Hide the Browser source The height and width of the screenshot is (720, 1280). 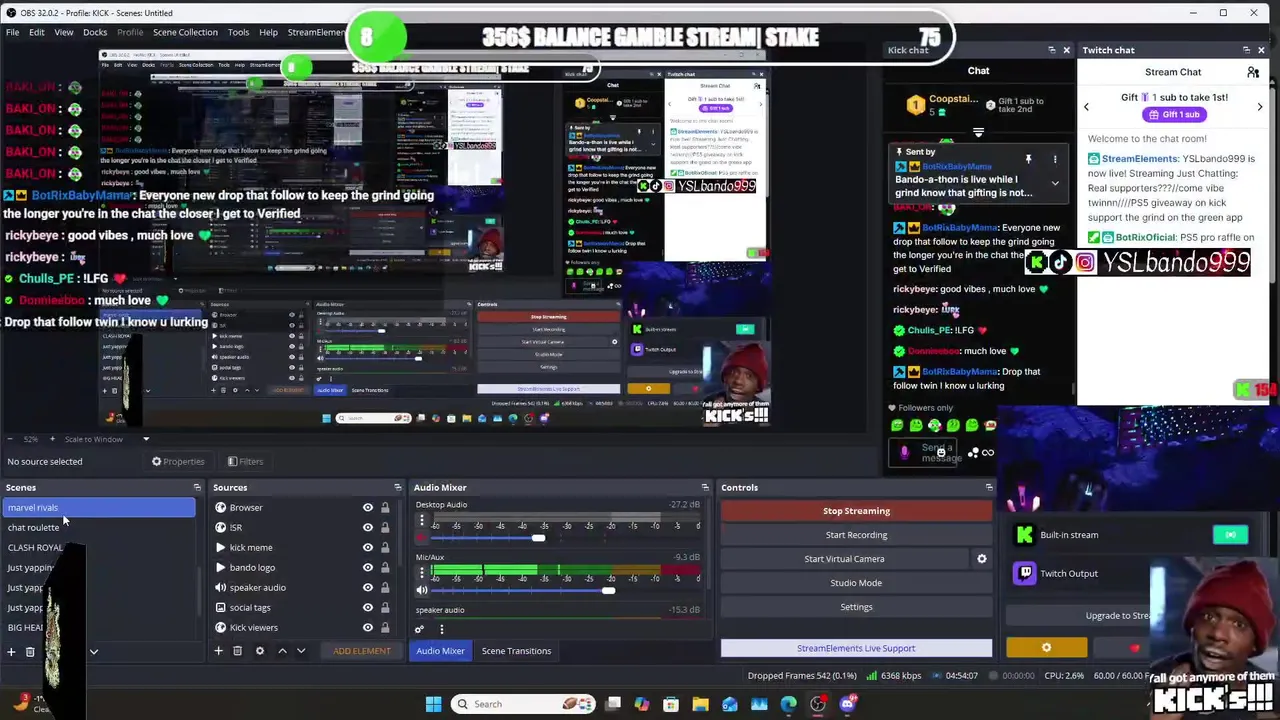[x=367, y=508]
